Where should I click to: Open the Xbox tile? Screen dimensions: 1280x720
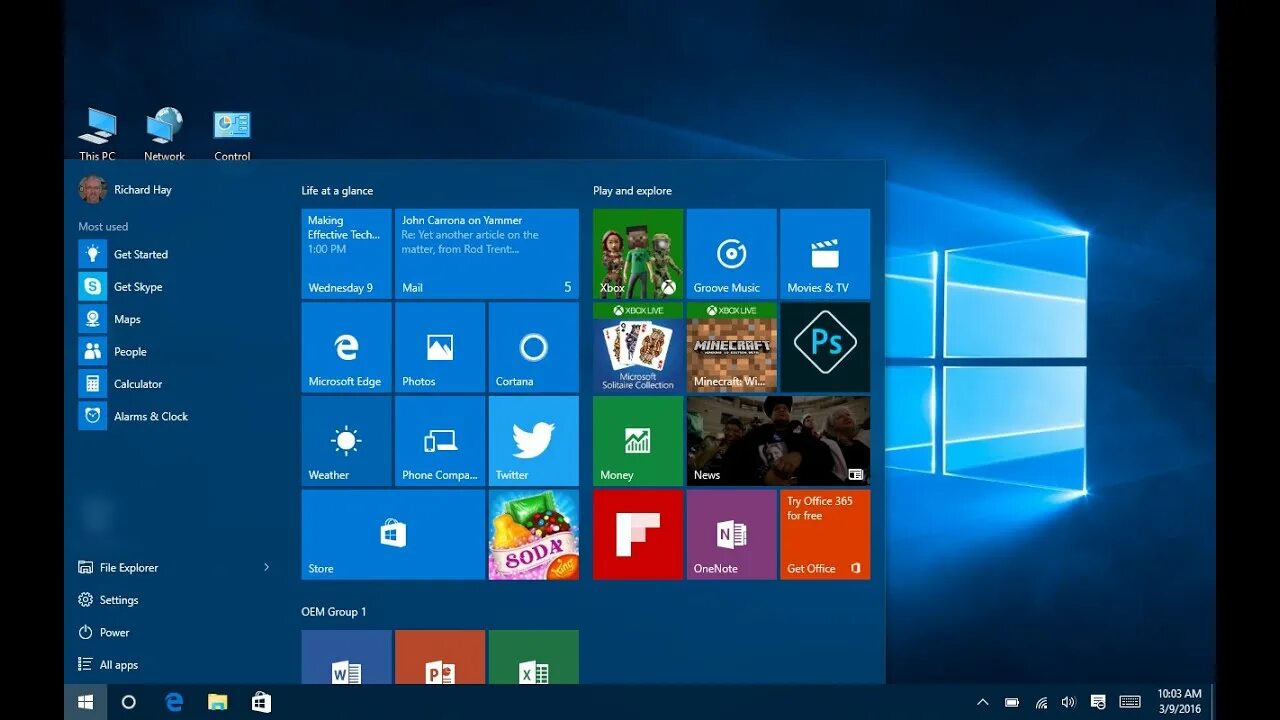click(638, 254)
